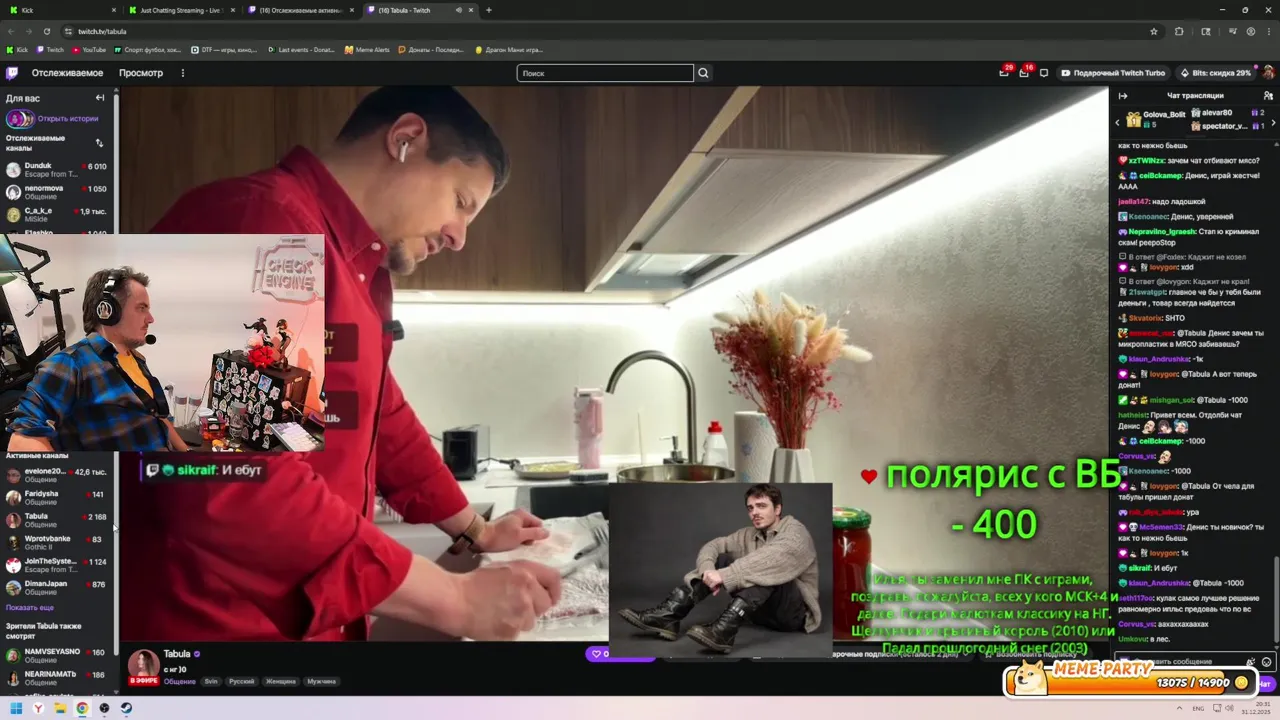Click 'Bits: скидка 29%' button
Screen dimensions: 1280x720
1215,73
